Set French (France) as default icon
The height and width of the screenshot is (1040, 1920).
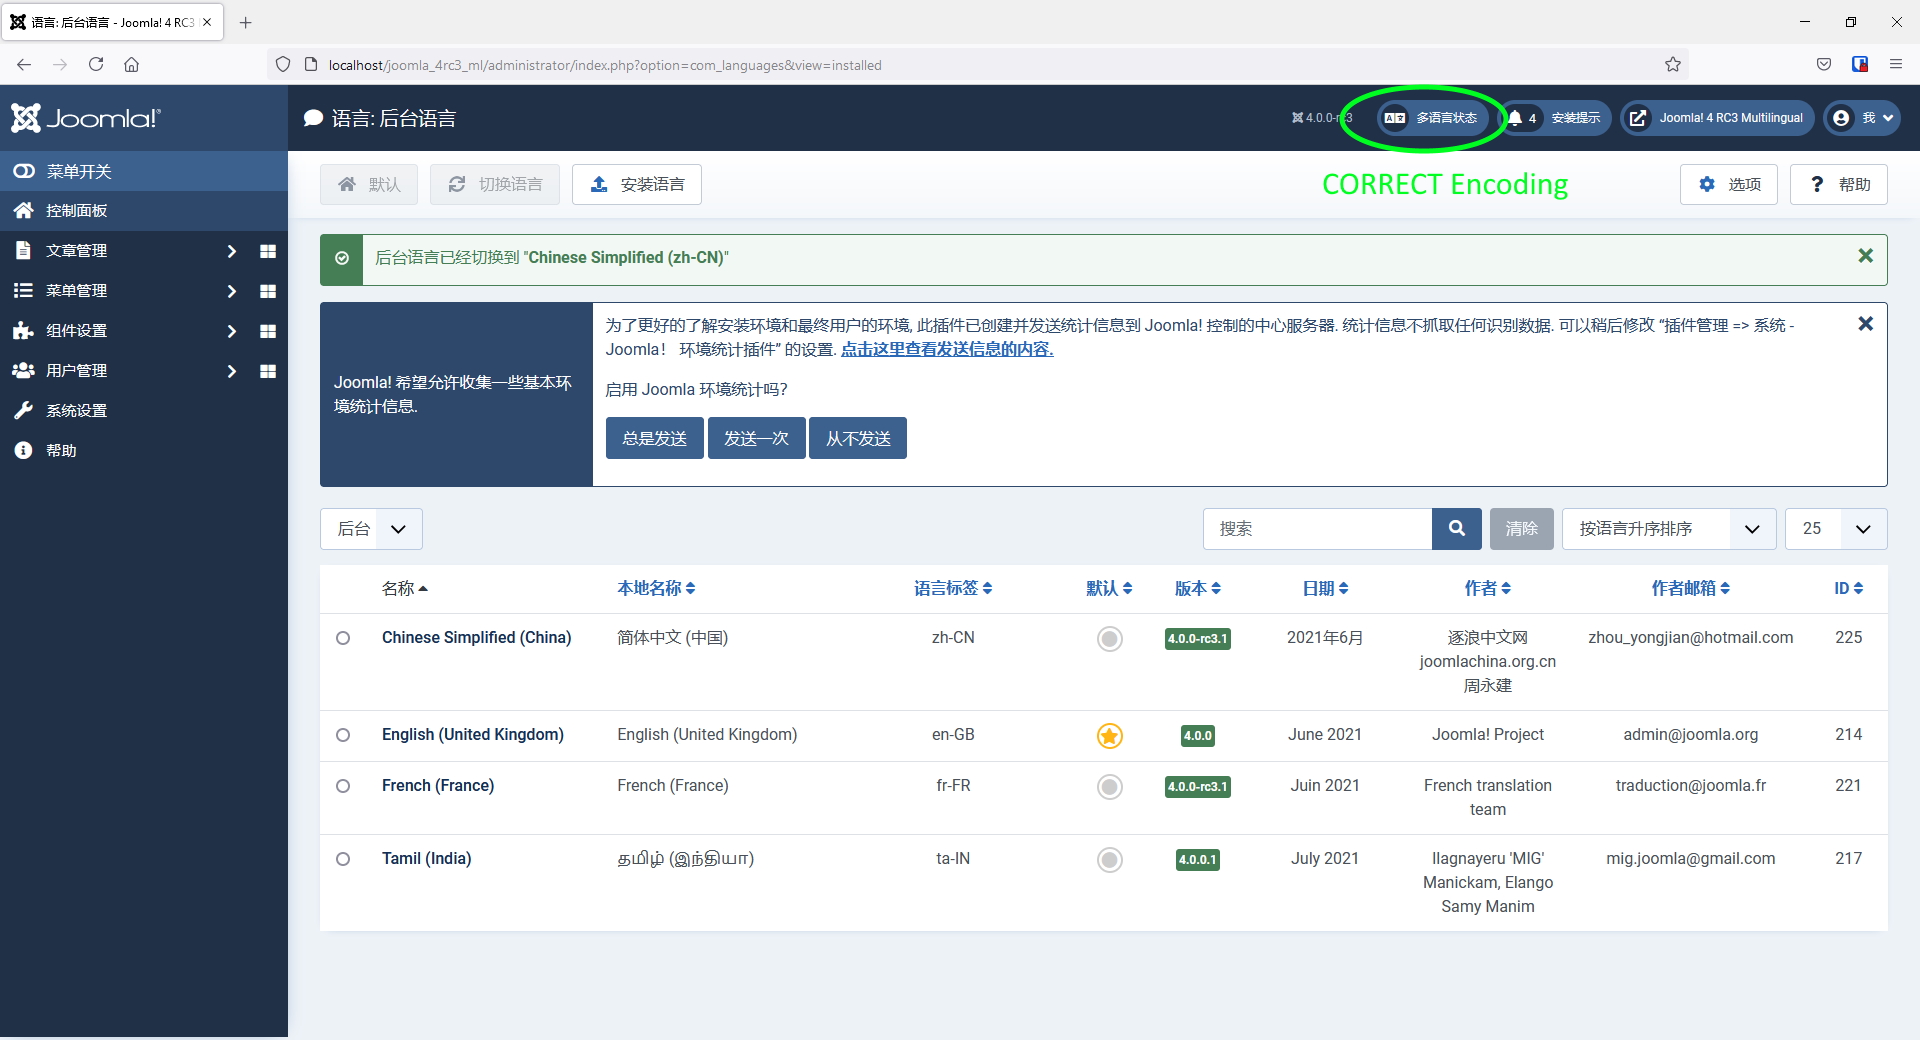click(x=1110, y=787)
